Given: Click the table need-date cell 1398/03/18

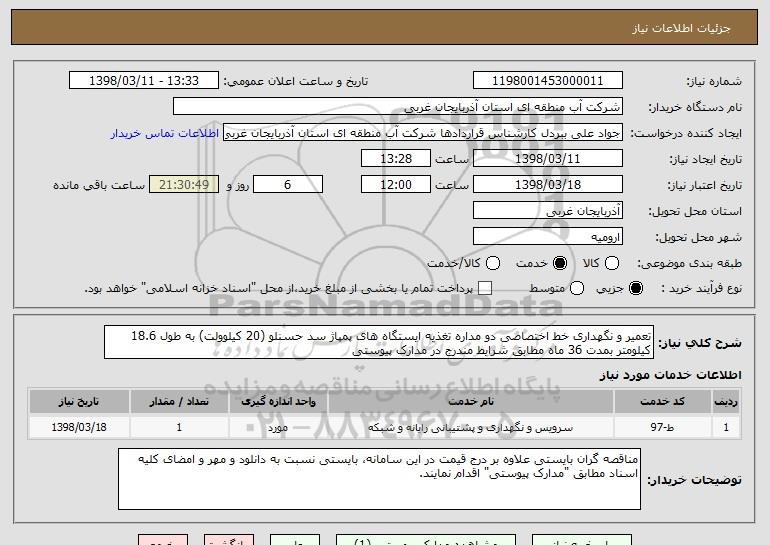Looking at the screenshot, I should (x=79, y=427).
